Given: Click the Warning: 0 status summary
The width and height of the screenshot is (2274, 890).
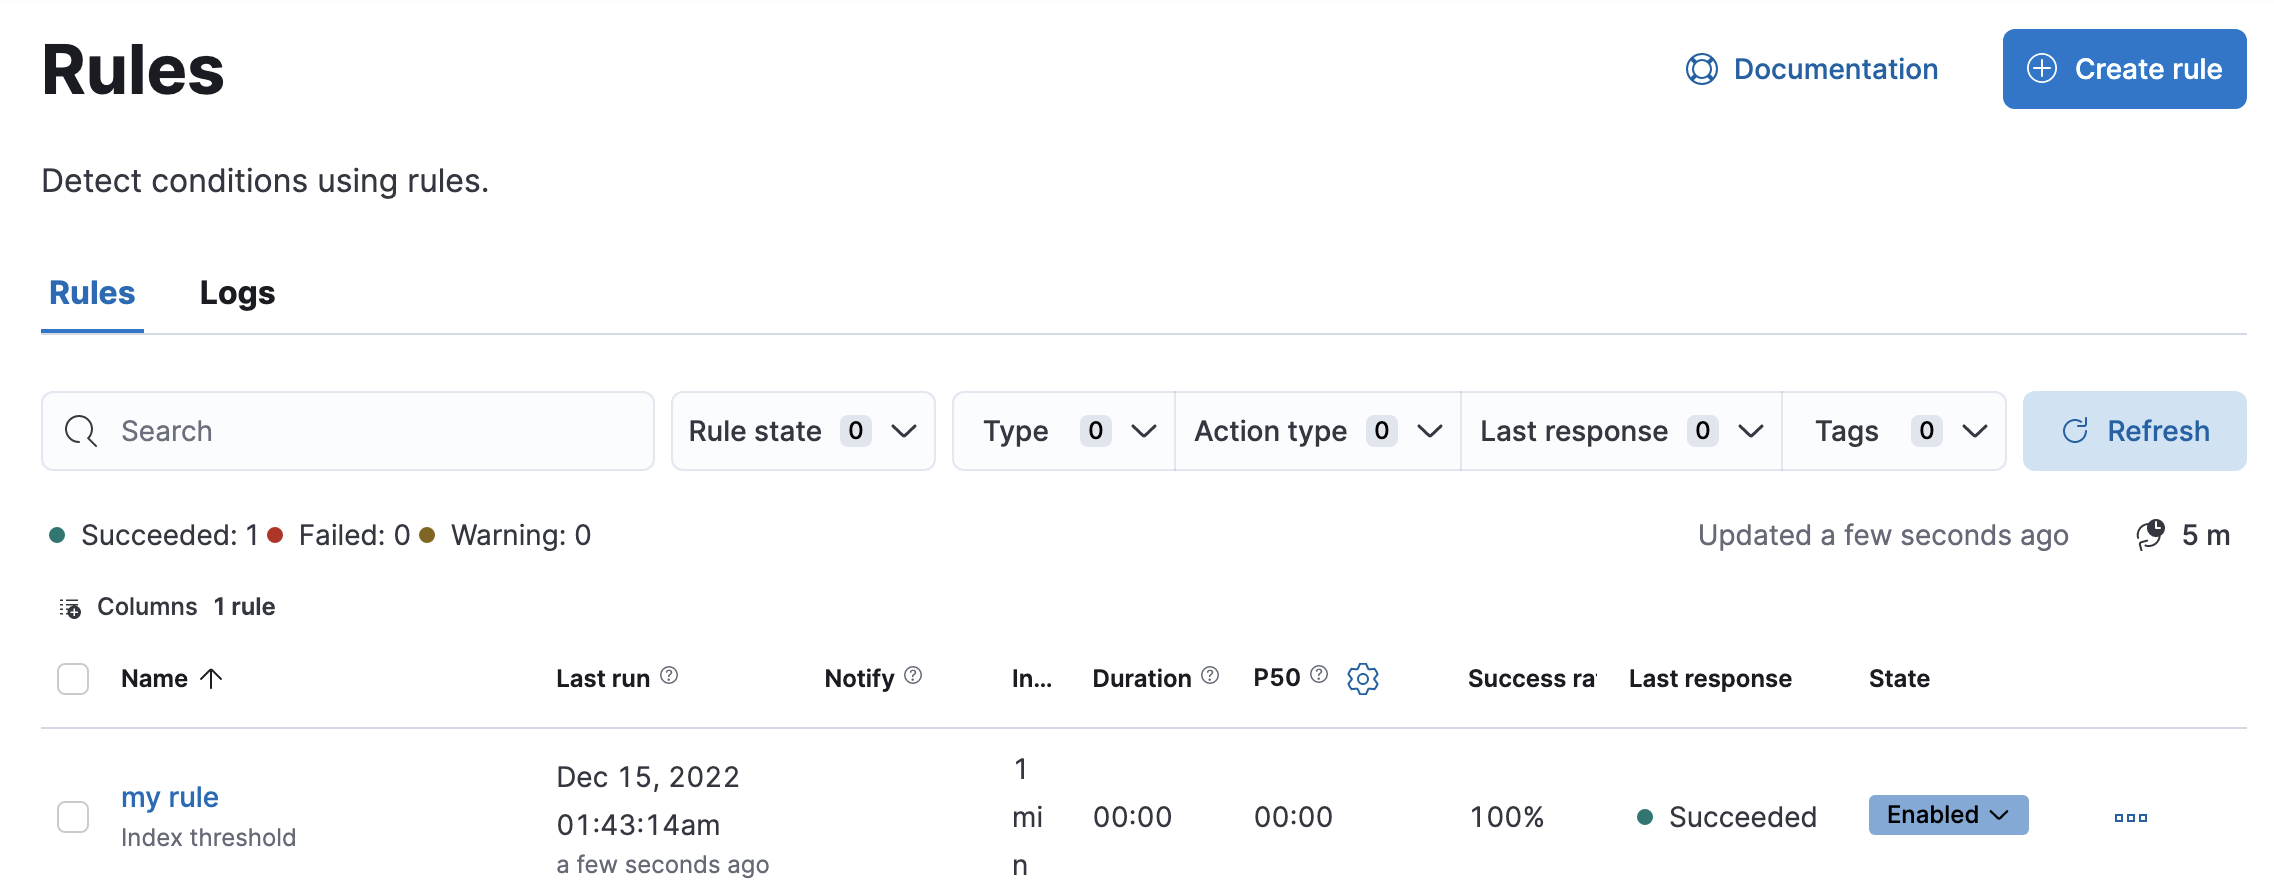Looking at the screenshot, I should [505, 535].
